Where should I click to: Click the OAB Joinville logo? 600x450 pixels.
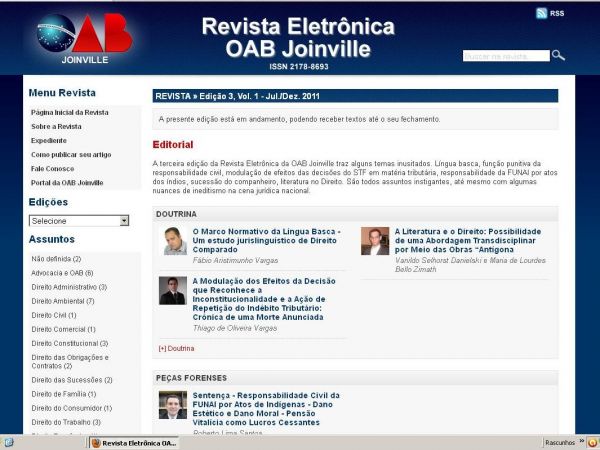pyautogui.click(x=85, y=38)
